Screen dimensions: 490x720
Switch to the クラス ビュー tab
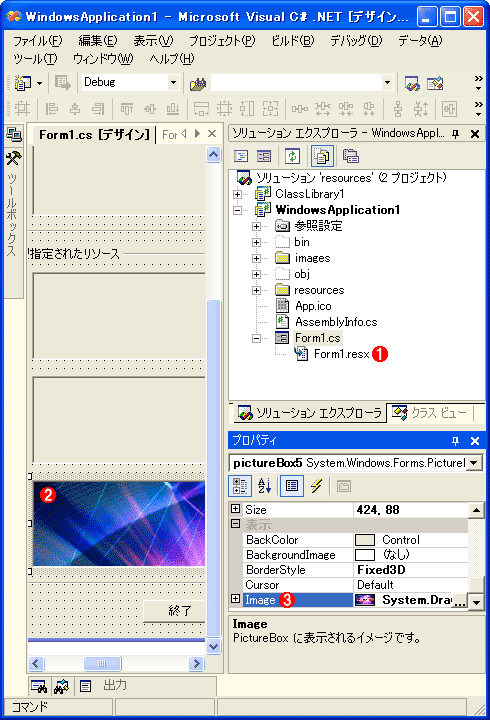tap(430, 413)
